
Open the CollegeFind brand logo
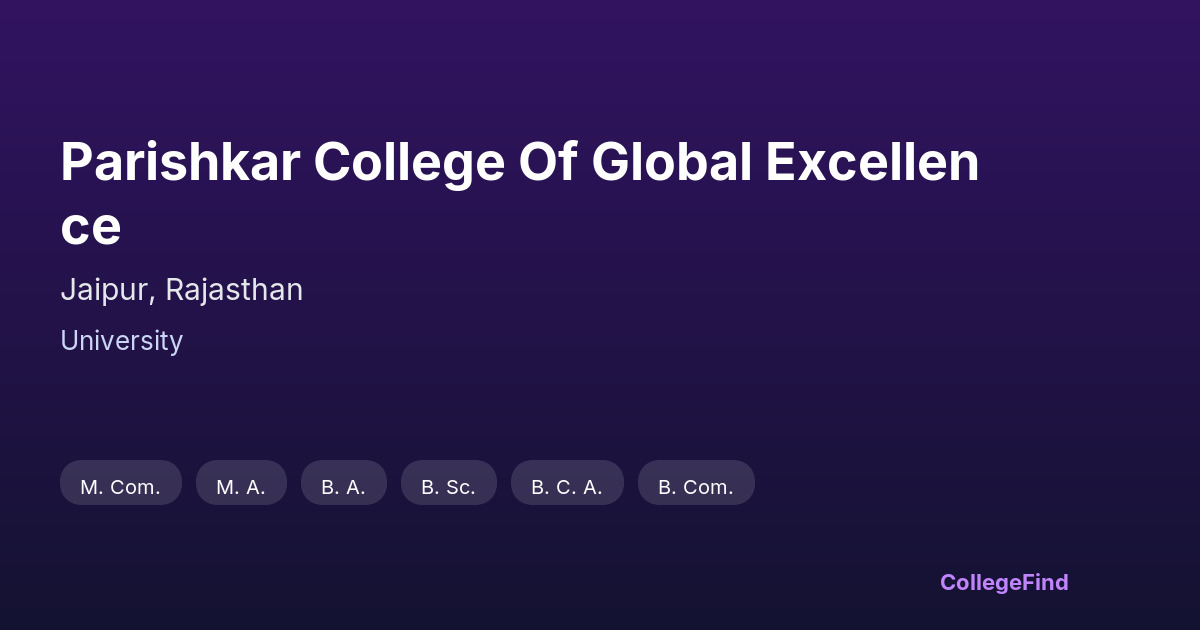point(1004,582)
